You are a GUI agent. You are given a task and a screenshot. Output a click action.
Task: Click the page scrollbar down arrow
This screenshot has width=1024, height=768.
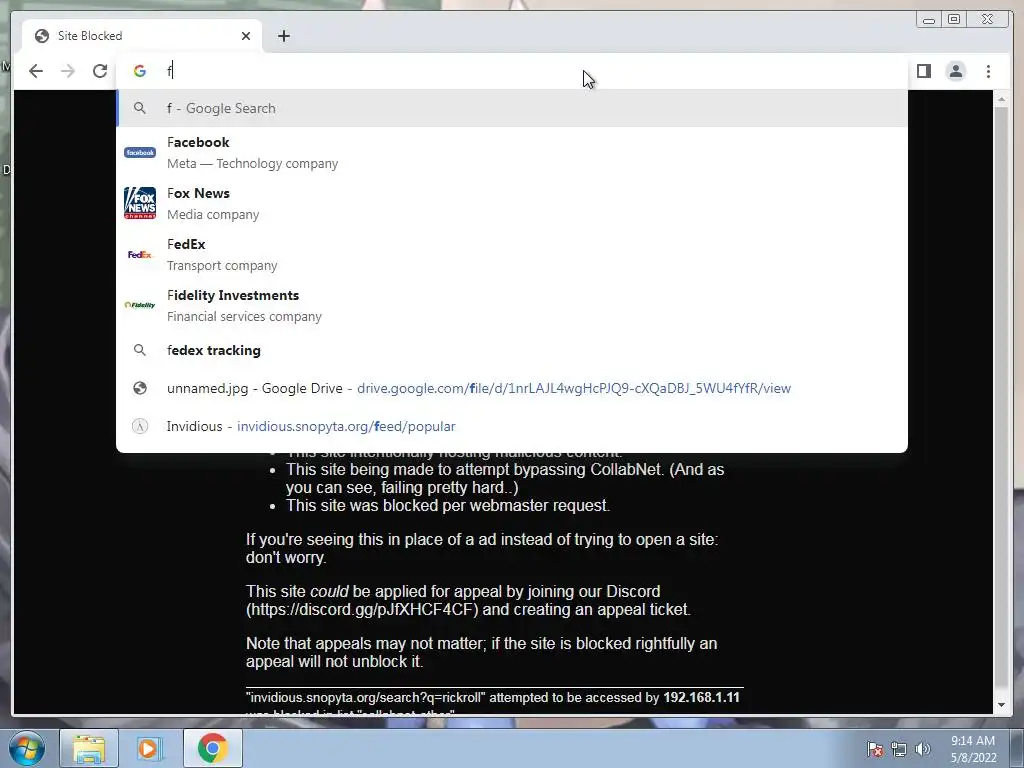point(1001,705)
